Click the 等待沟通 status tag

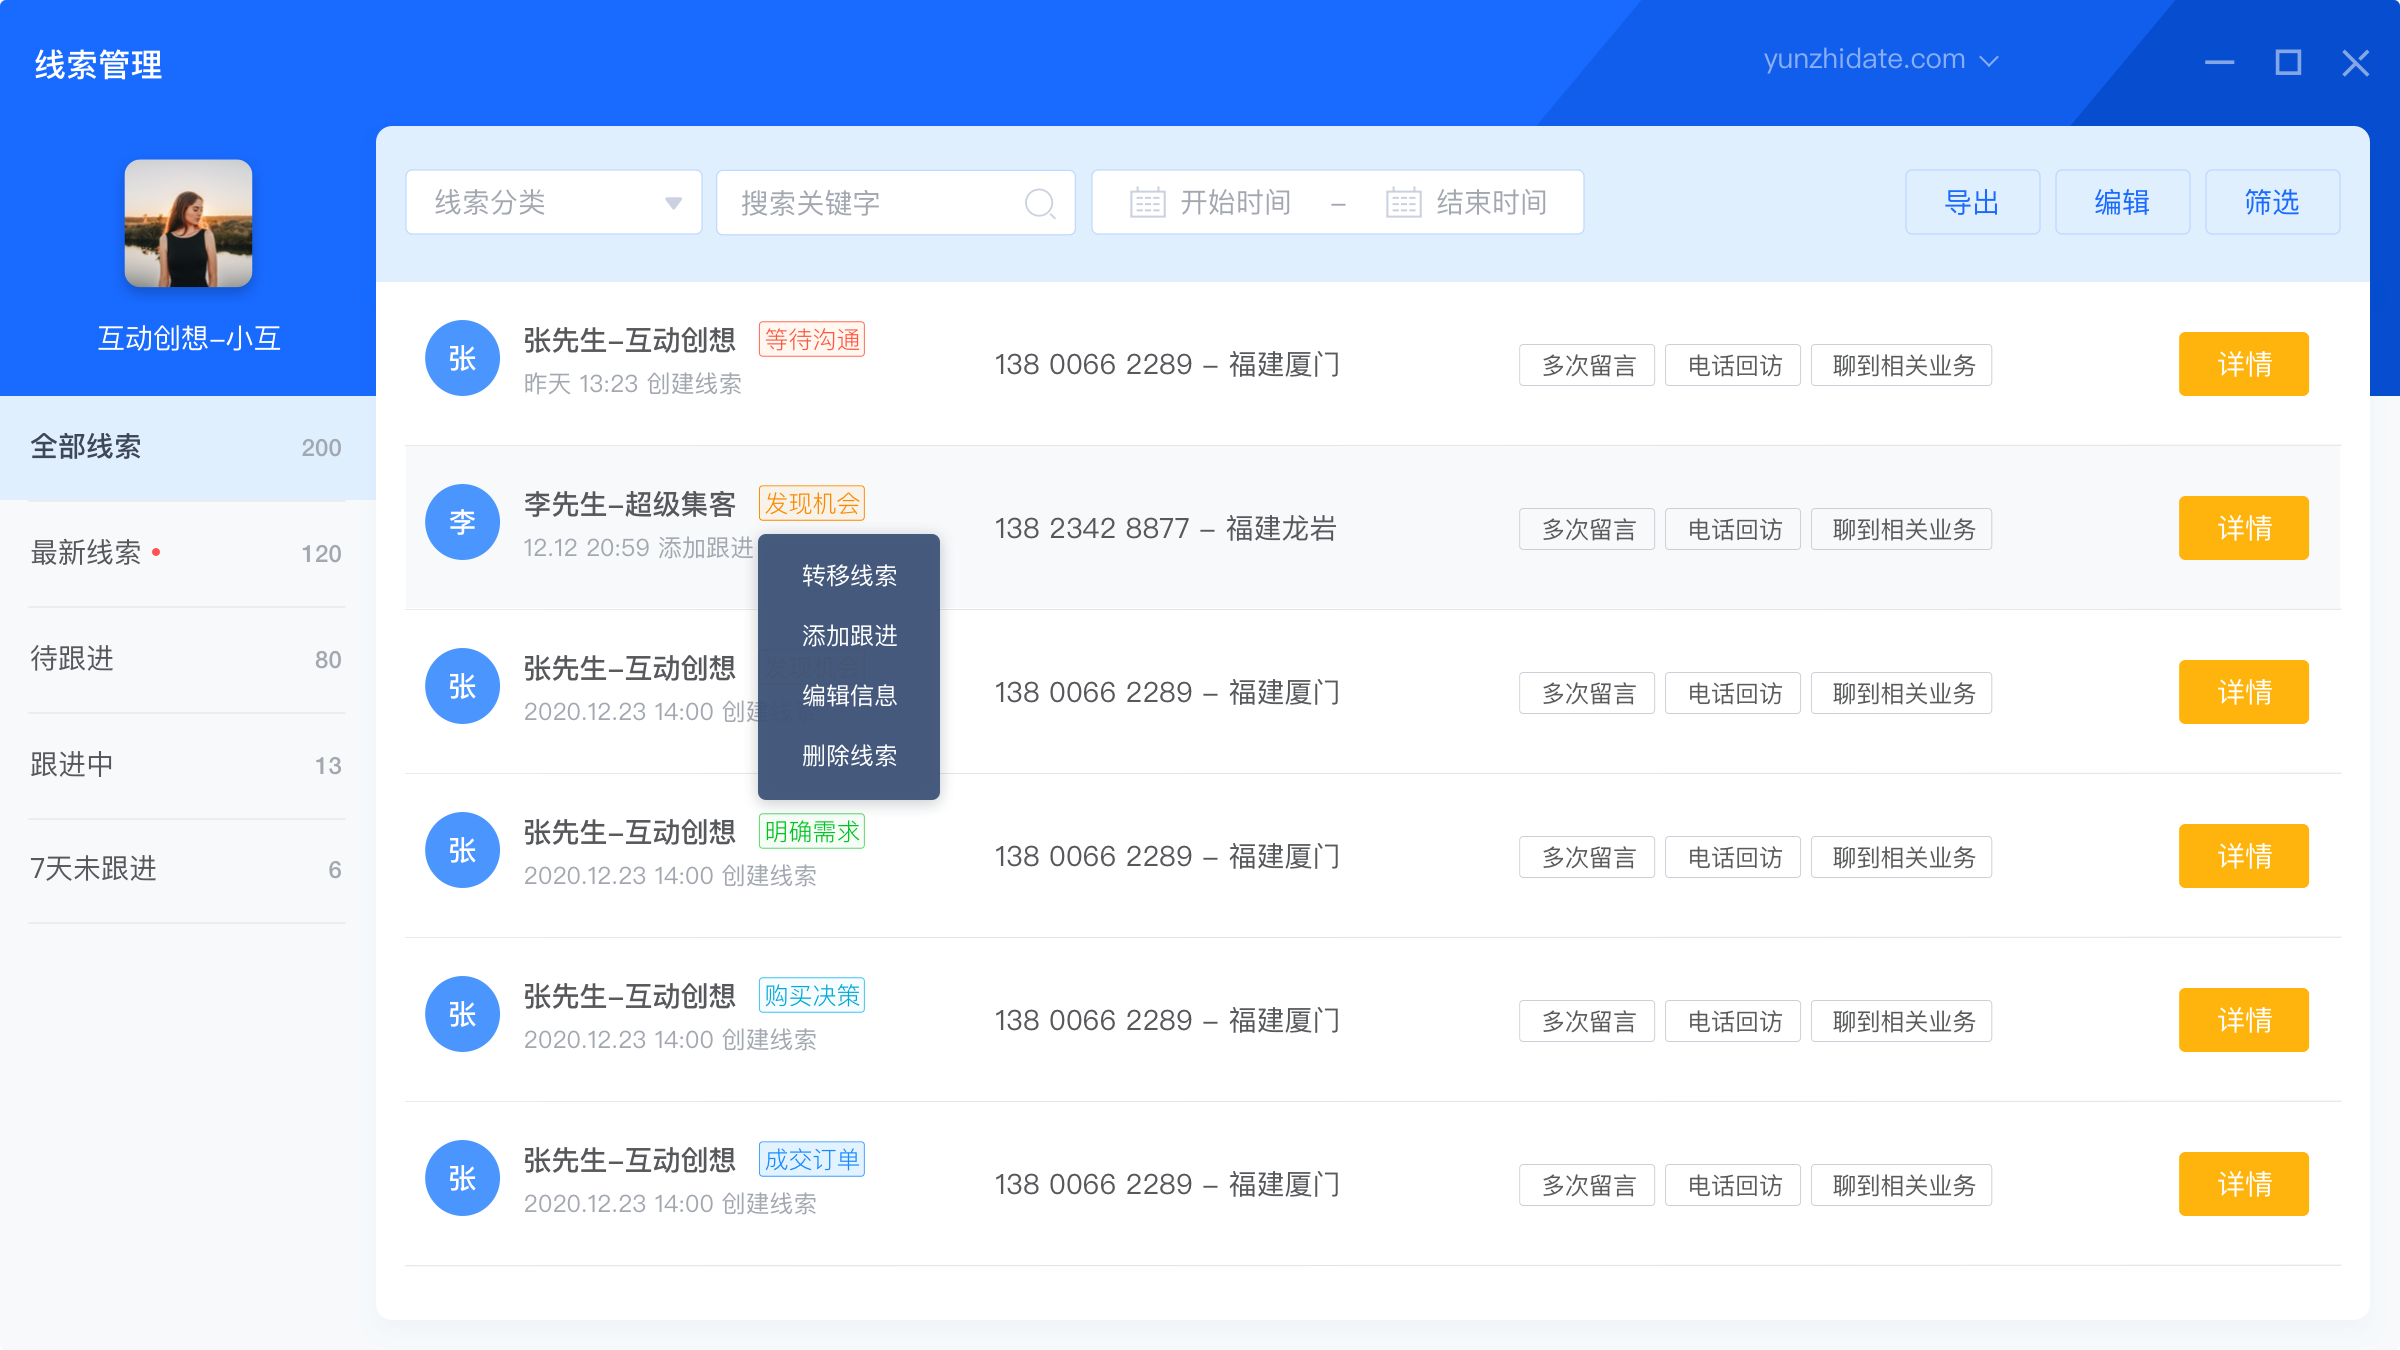click(812, 340)
